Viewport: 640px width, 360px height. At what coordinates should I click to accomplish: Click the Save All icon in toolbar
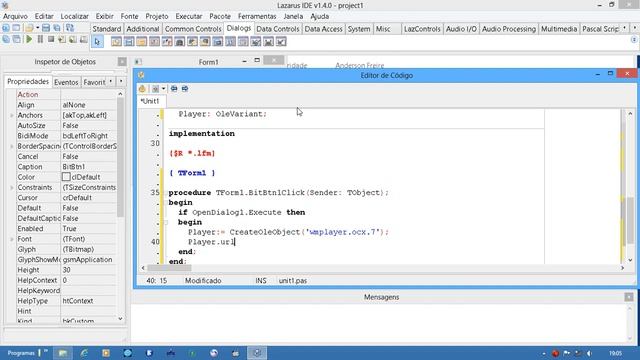57,28
